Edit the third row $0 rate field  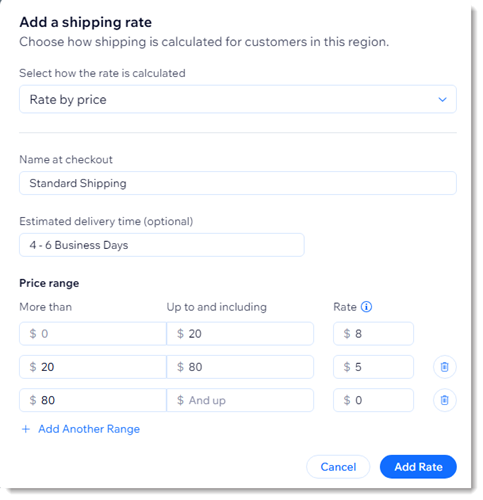tap(373, 400)
